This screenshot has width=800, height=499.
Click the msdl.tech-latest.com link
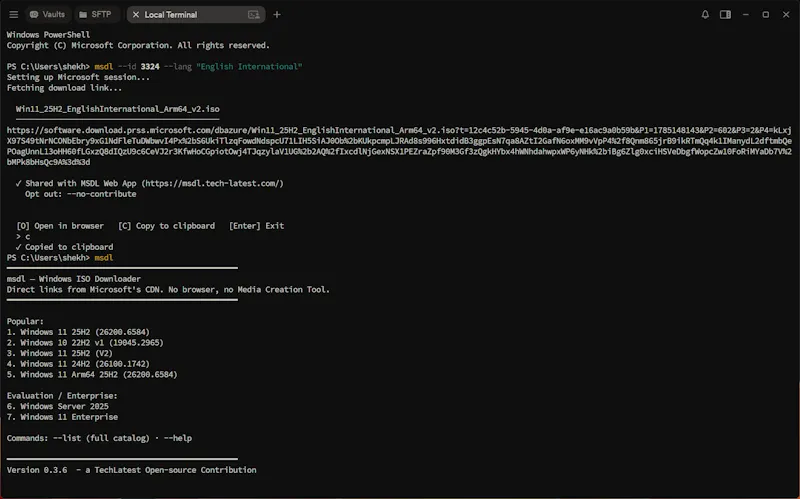pyautogui.click(x=212, y=183)
